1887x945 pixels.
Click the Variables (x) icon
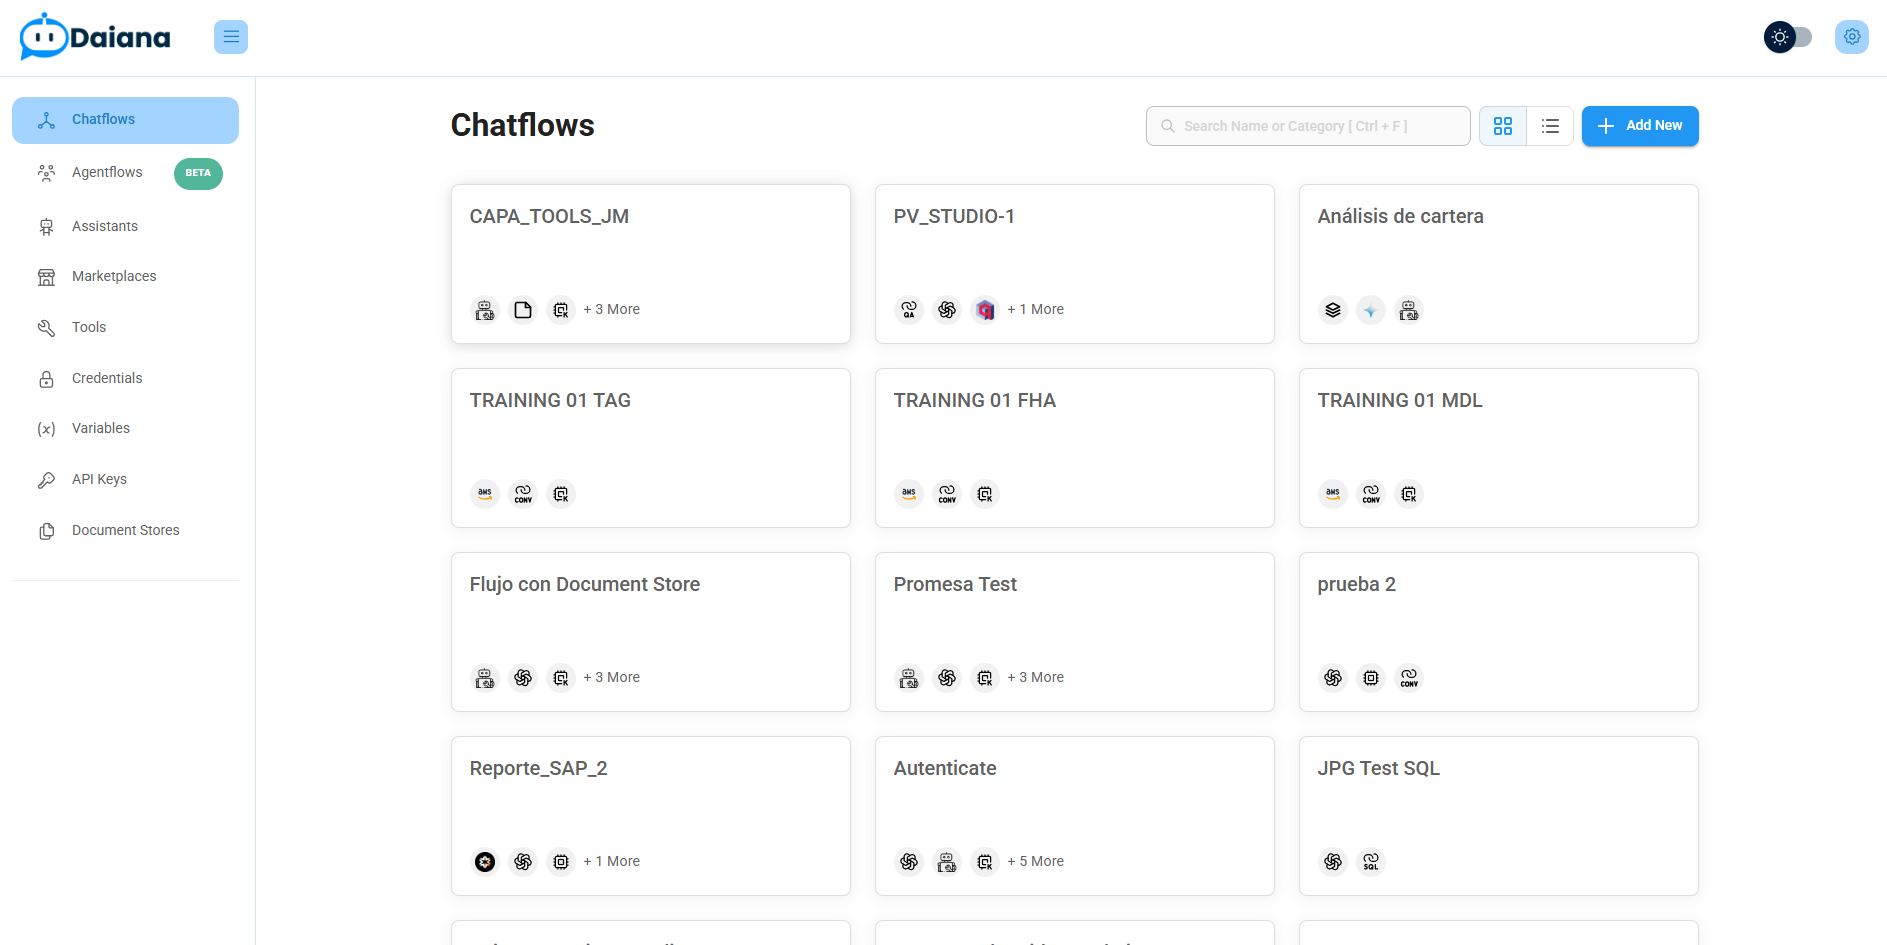pos(46,429)
